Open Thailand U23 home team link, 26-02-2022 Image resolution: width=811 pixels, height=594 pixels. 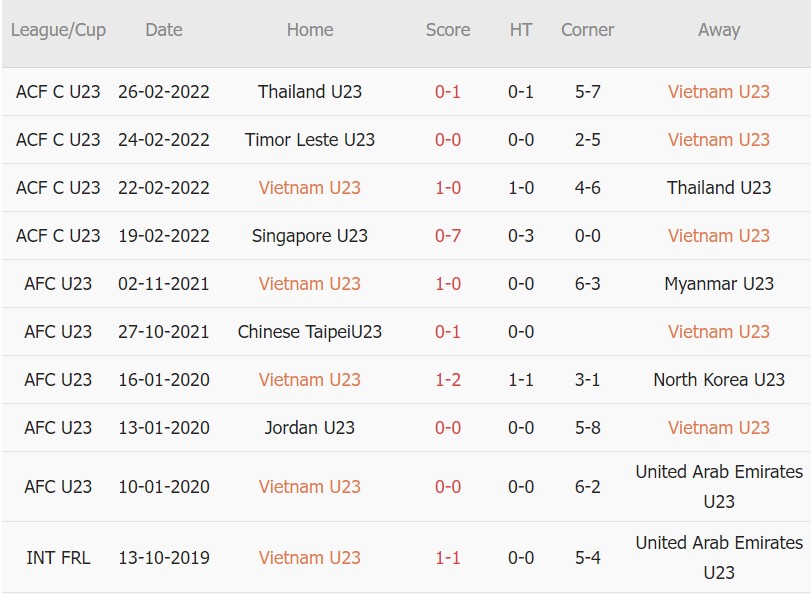pos(310,92)
